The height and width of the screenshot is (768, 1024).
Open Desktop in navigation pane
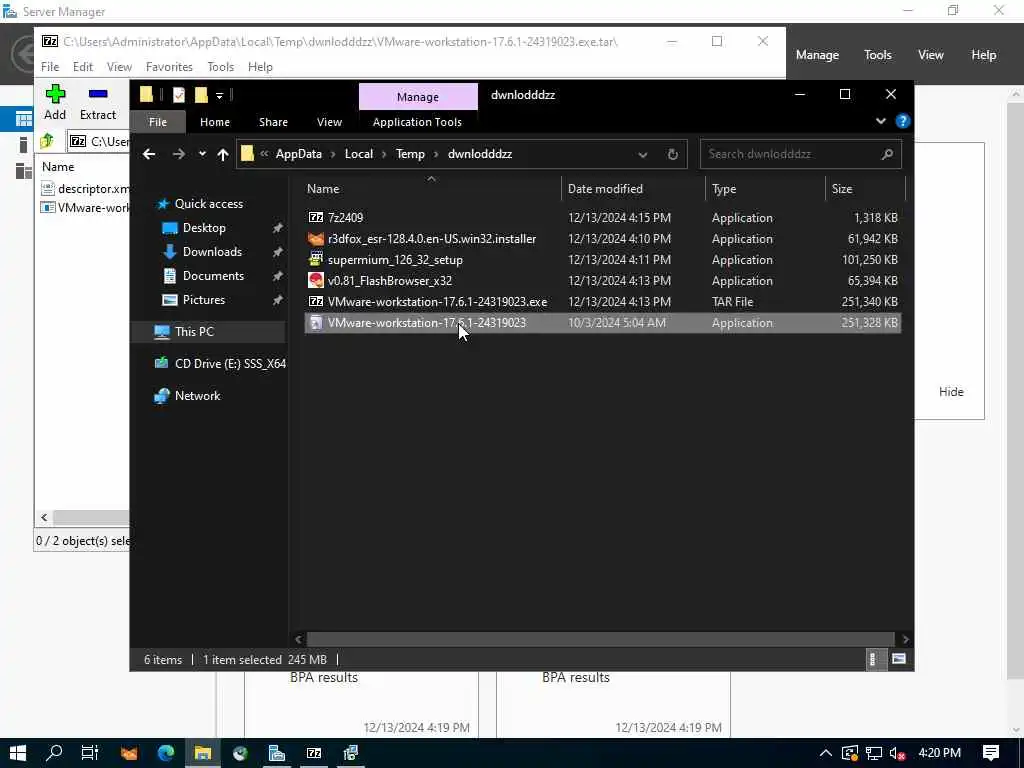tap(204, 228)
